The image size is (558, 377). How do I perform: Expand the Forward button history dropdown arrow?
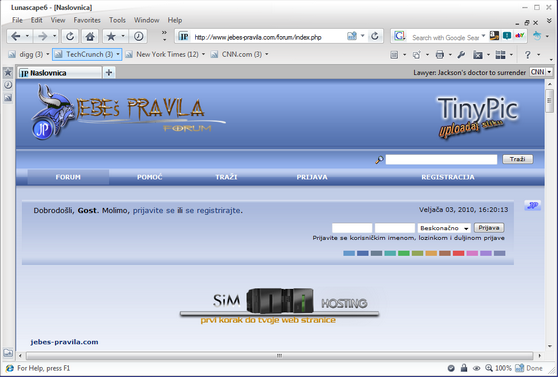tap(54, 36)
